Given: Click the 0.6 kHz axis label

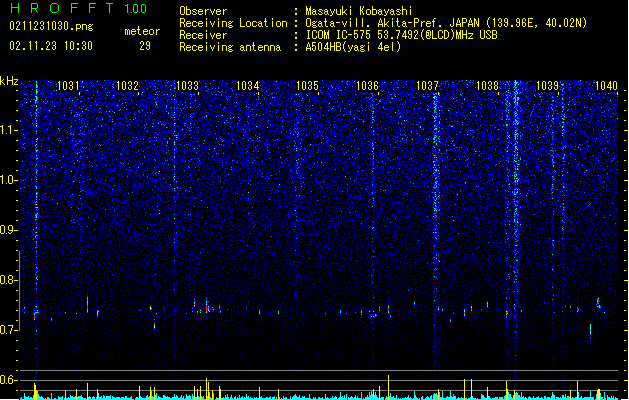Looking at the screenshot, I should click(9, 380).
